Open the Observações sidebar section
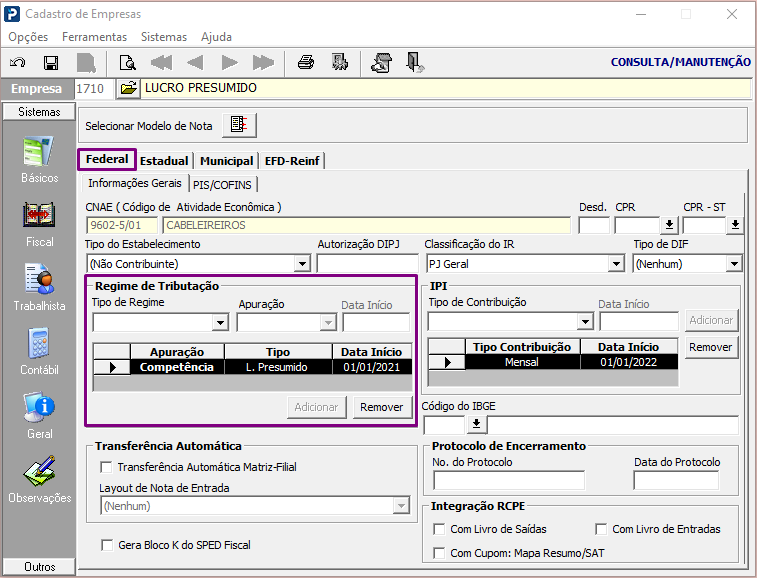The width and height of the screenshot is (757, 578). pyautogui.click(x=39, y=479)
